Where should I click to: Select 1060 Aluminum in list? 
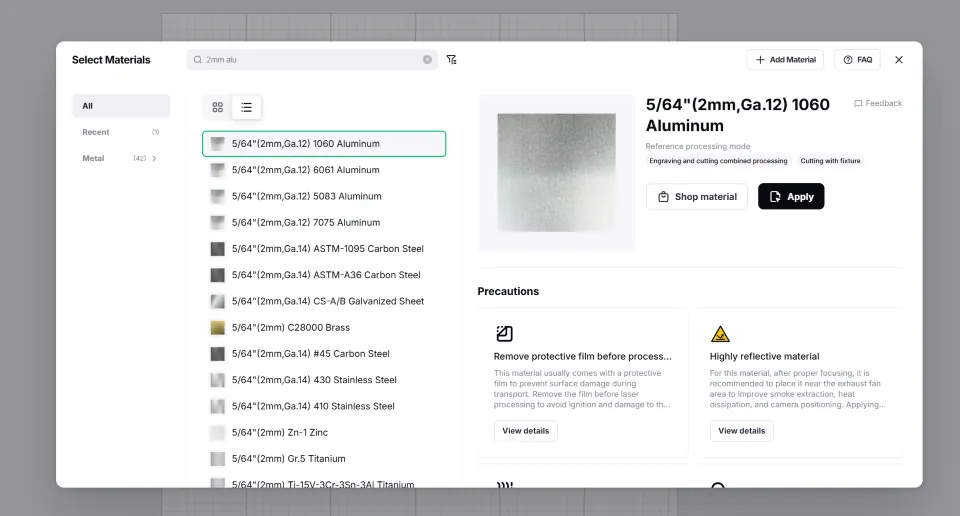click(324, 144)
